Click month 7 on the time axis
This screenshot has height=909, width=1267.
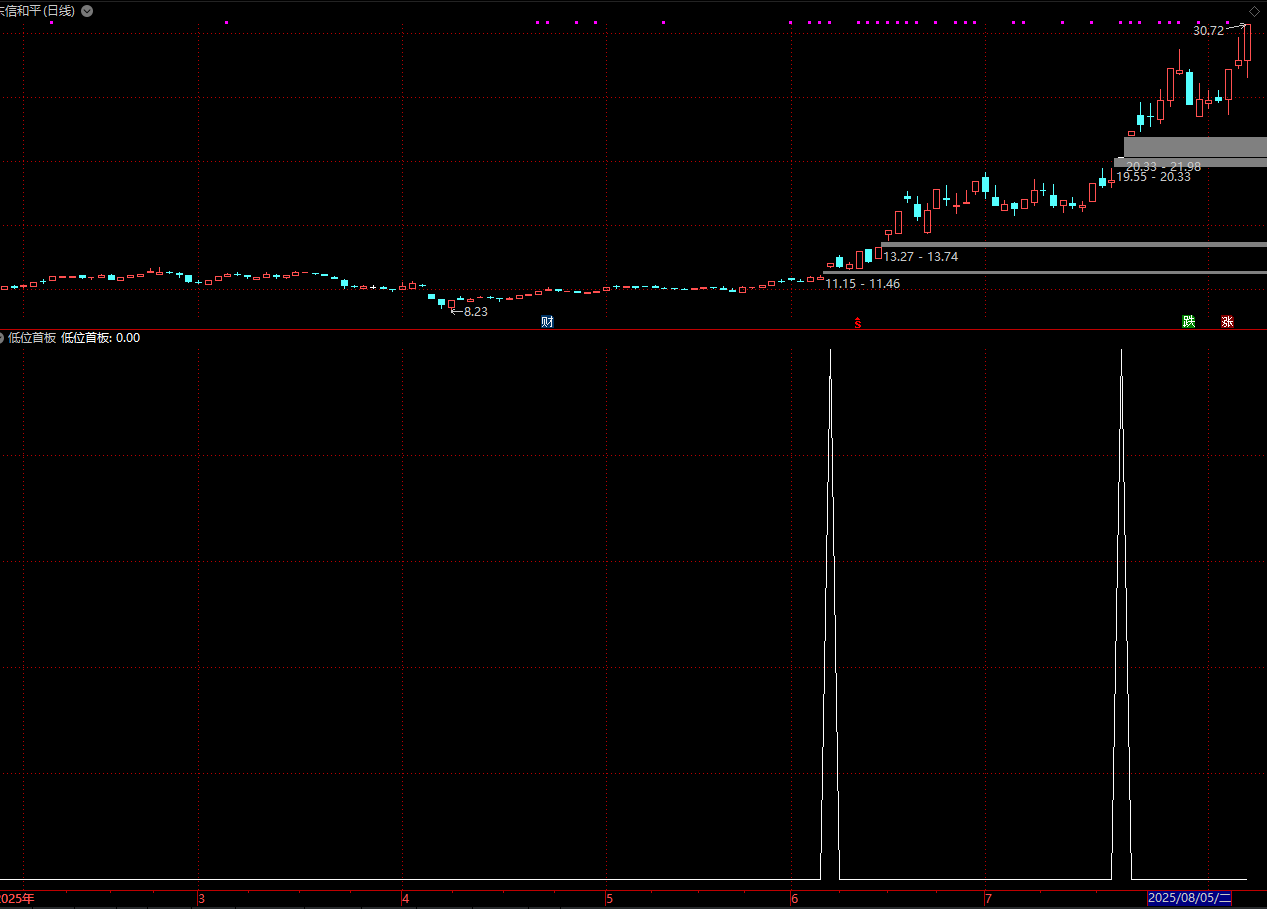pyautogui.click(x=987, y=899)
